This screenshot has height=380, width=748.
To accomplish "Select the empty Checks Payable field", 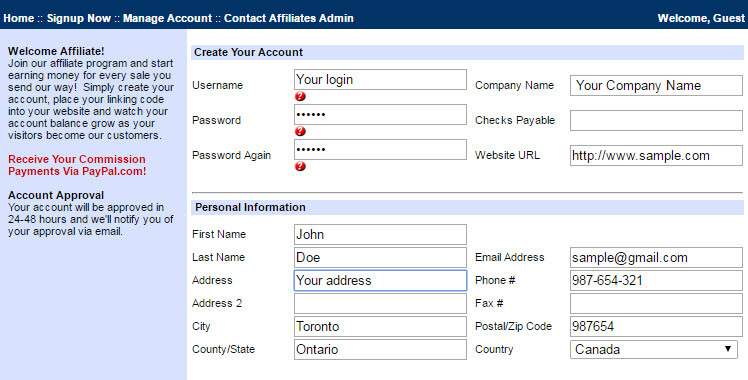I will pyautogui.click(x=656, y=121).
